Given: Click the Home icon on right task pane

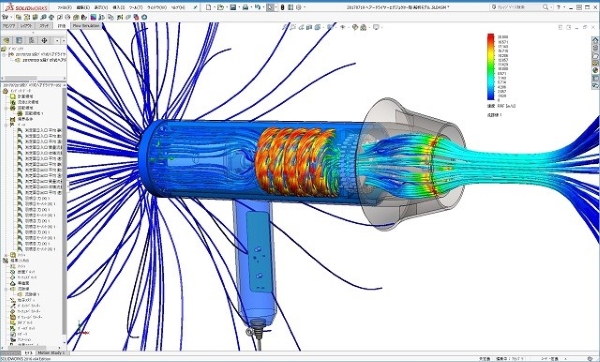Looking at the screenshot, I should (x=595, y=40).
